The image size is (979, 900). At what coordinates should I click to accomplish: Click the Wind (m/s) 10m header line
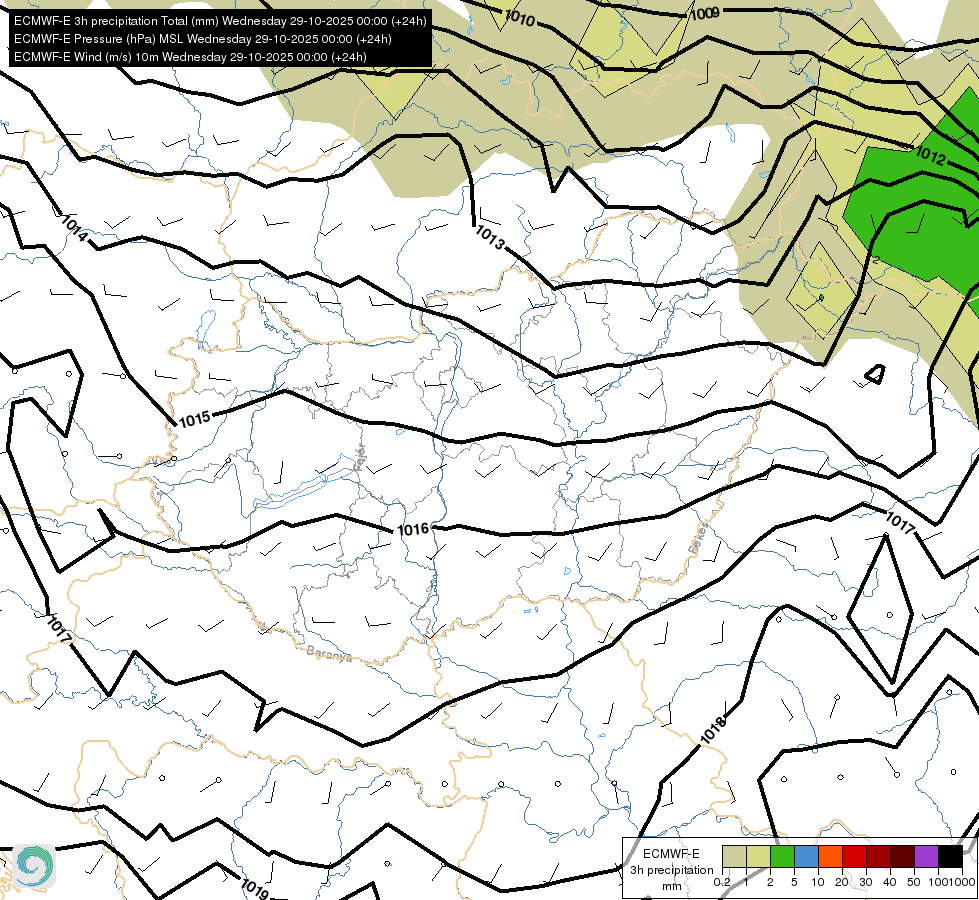coord(190,57)
